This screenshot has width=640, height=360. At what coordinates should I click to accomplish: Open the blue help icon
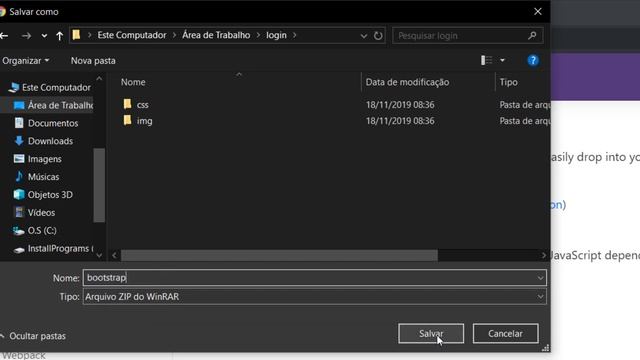[533, 60]
